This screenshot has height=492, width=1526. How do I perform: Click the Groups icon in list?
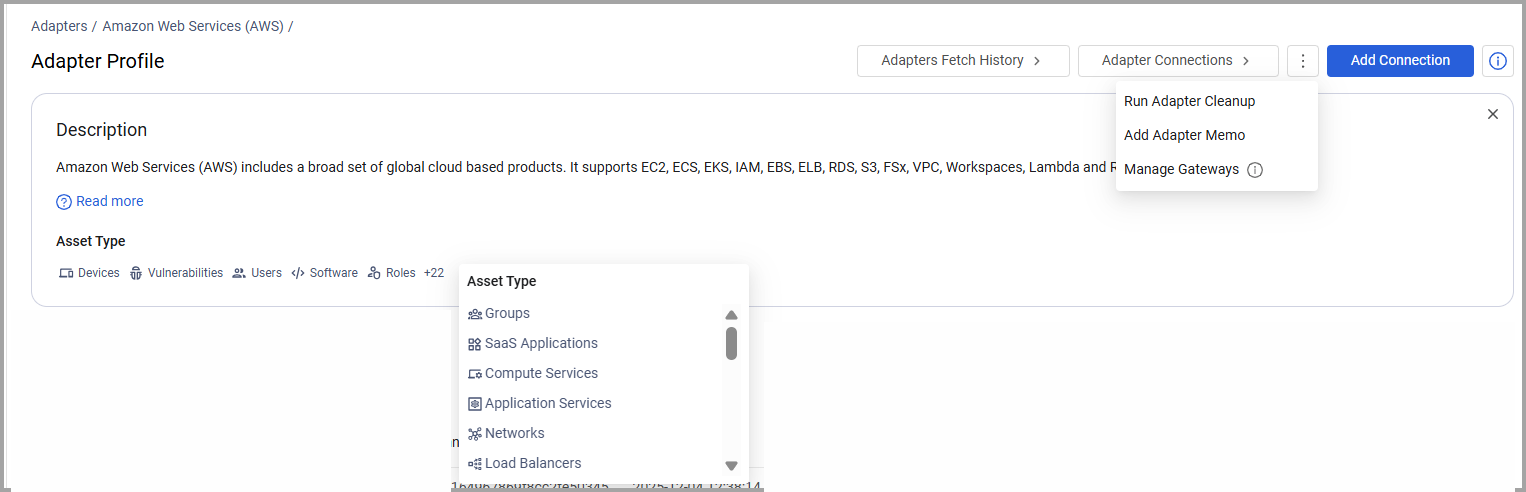tap(475, 314)
